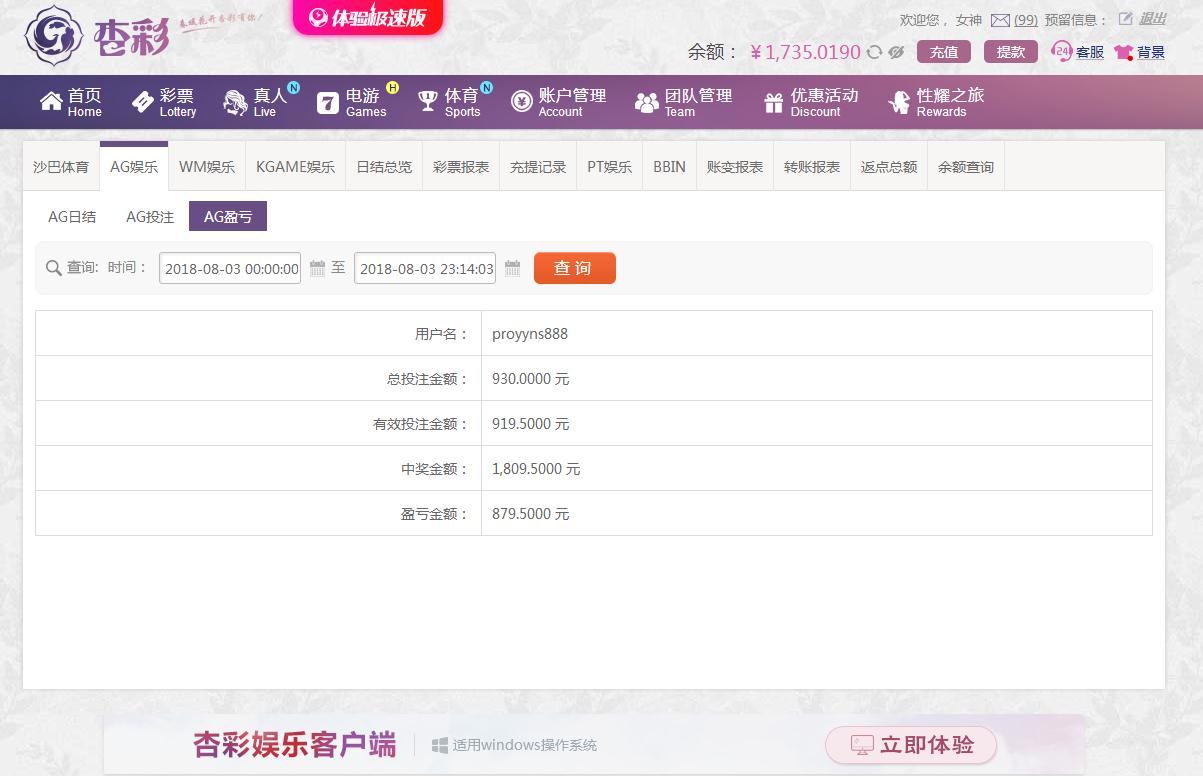Click the start date input field
Screen dimensions: 1203x776
[x=230, y=268]
